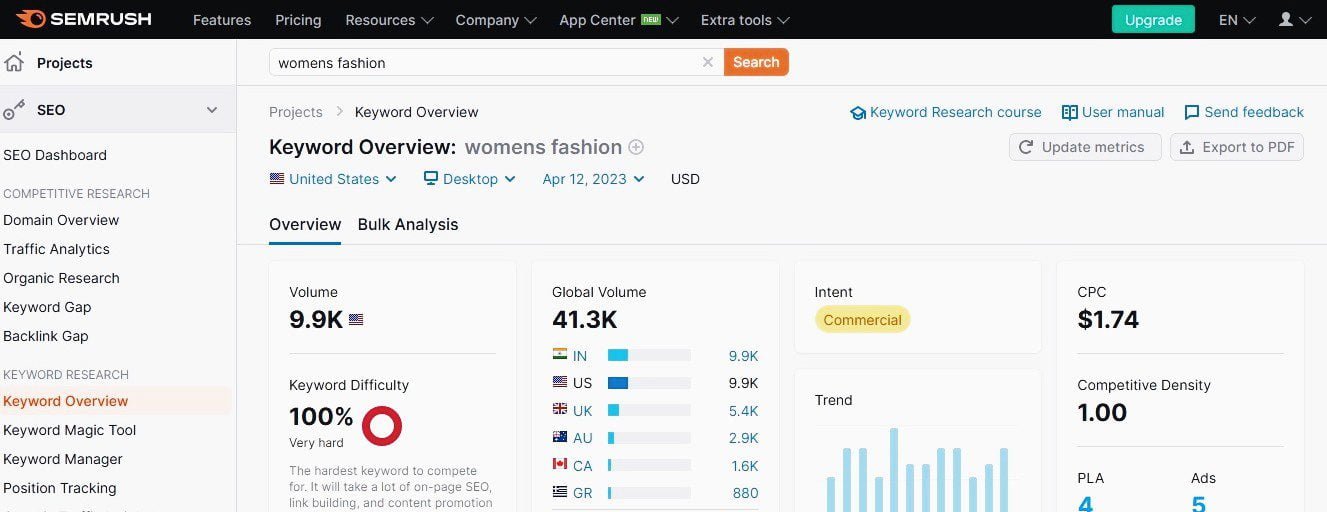
Task: Click the AU country link
Action: (583, 438)
